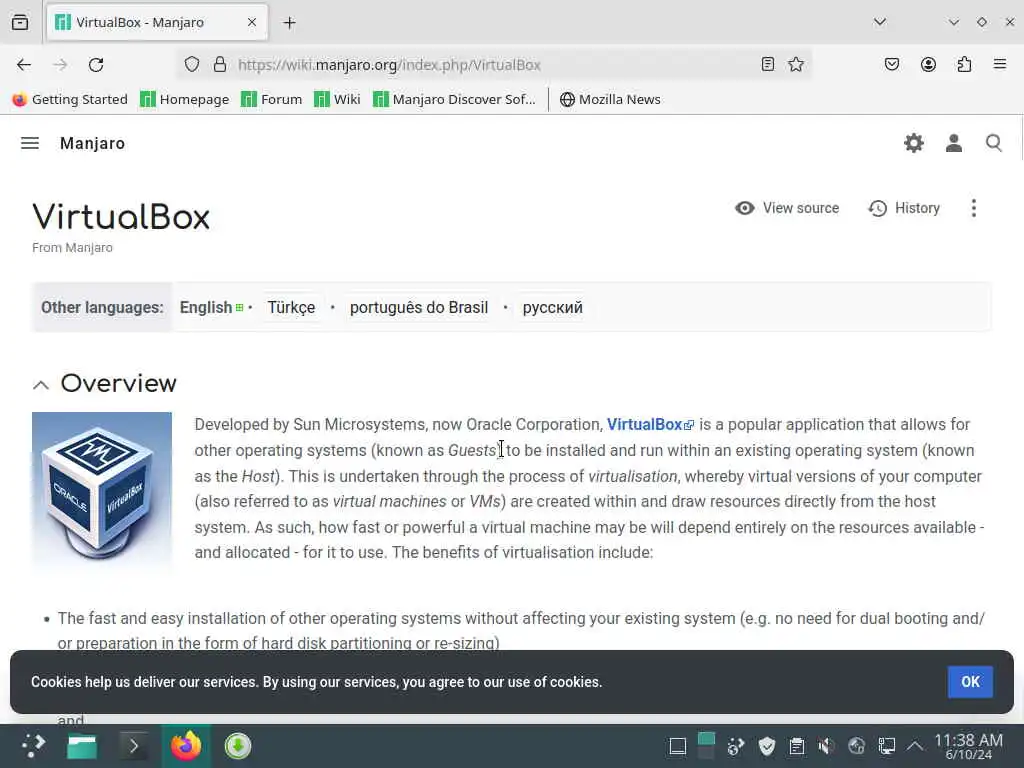Click the URL address field

pos(493,65)
